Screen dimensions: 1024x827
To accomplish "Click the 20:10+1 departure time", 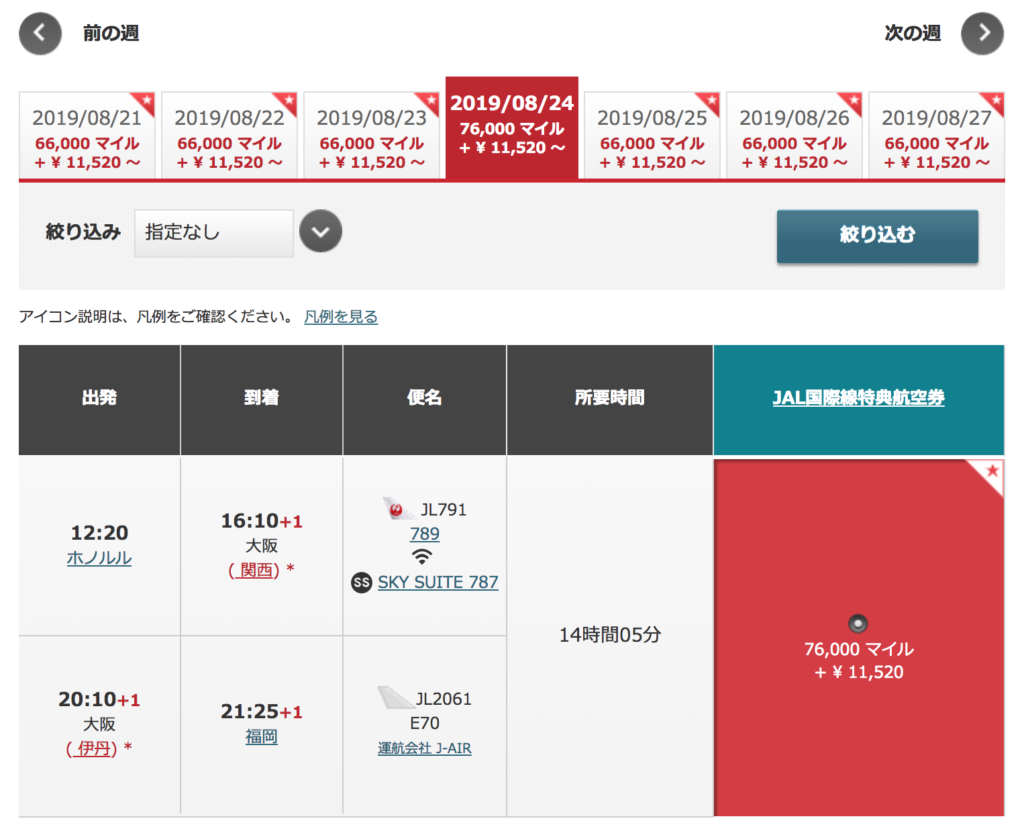I will pos(99,700).
